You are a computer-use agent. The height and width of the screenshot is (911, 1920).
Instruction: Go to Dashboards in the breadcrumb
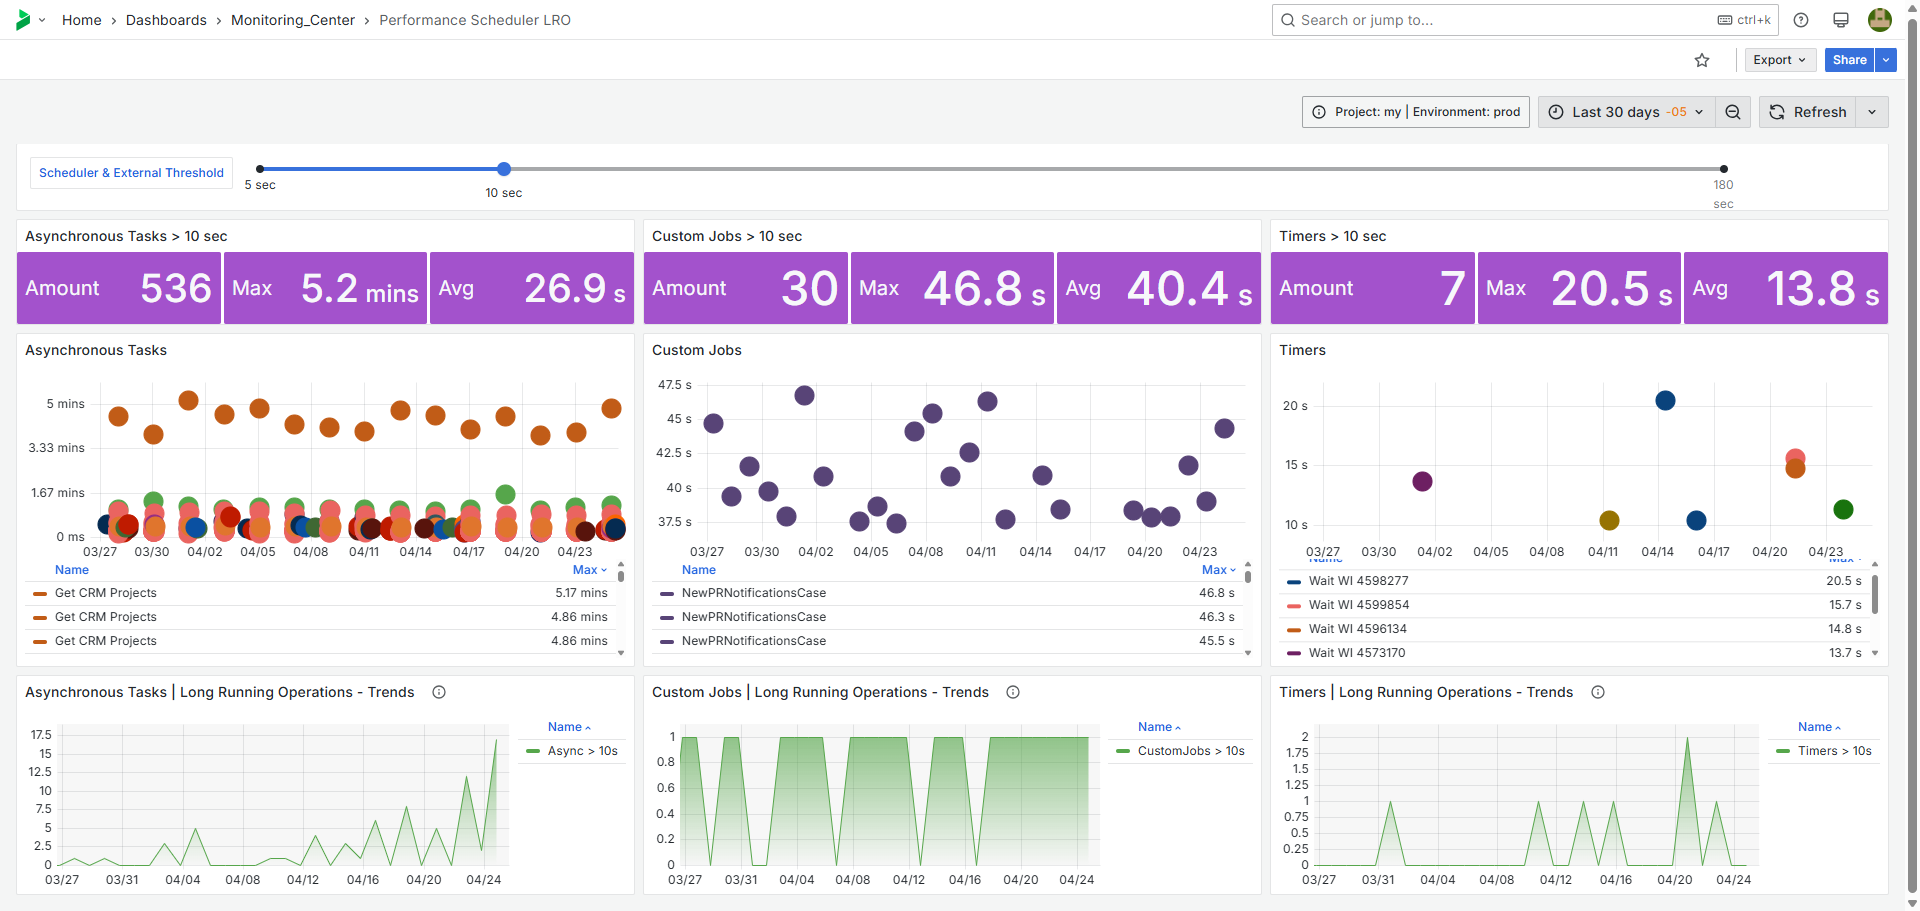166,19
